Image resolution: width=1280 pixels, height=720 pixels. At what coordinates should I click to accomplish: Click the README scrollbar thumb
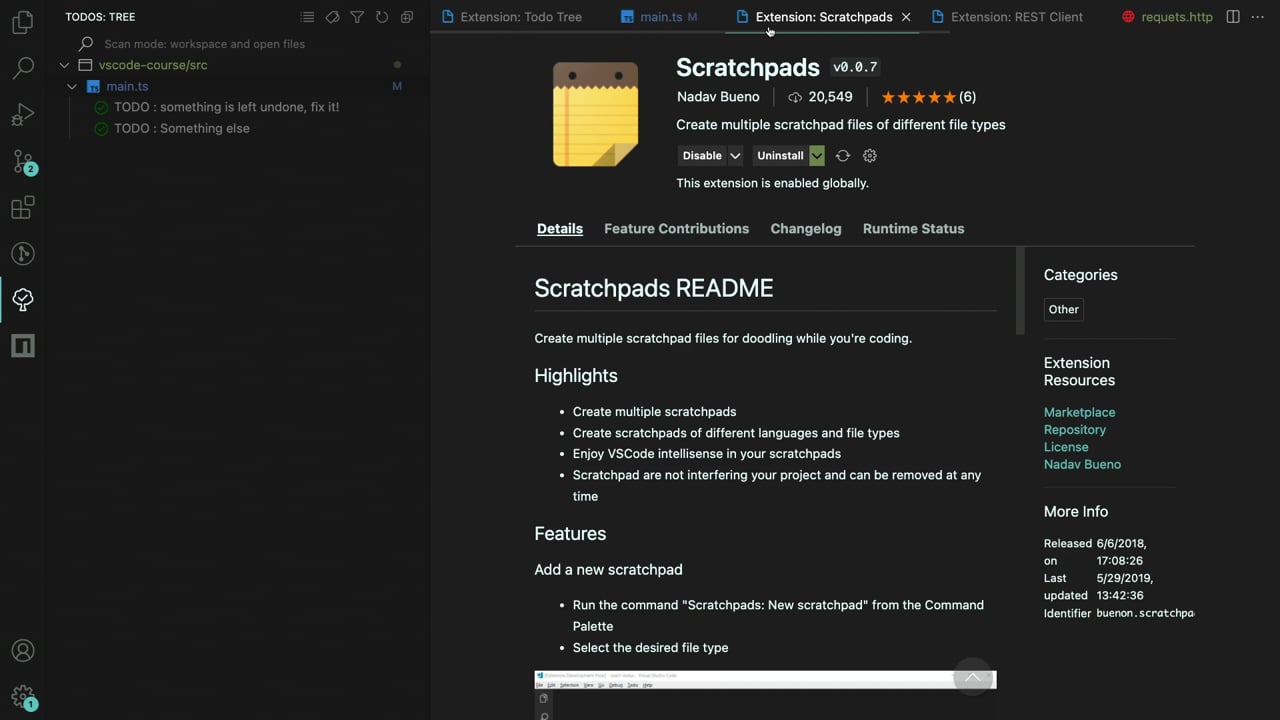tap(1020, 291)
